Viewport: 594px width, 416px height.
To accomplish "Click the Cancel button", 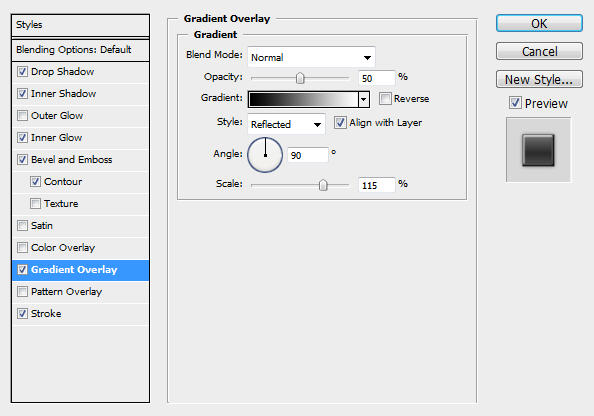I will click(x=539, y=51).
